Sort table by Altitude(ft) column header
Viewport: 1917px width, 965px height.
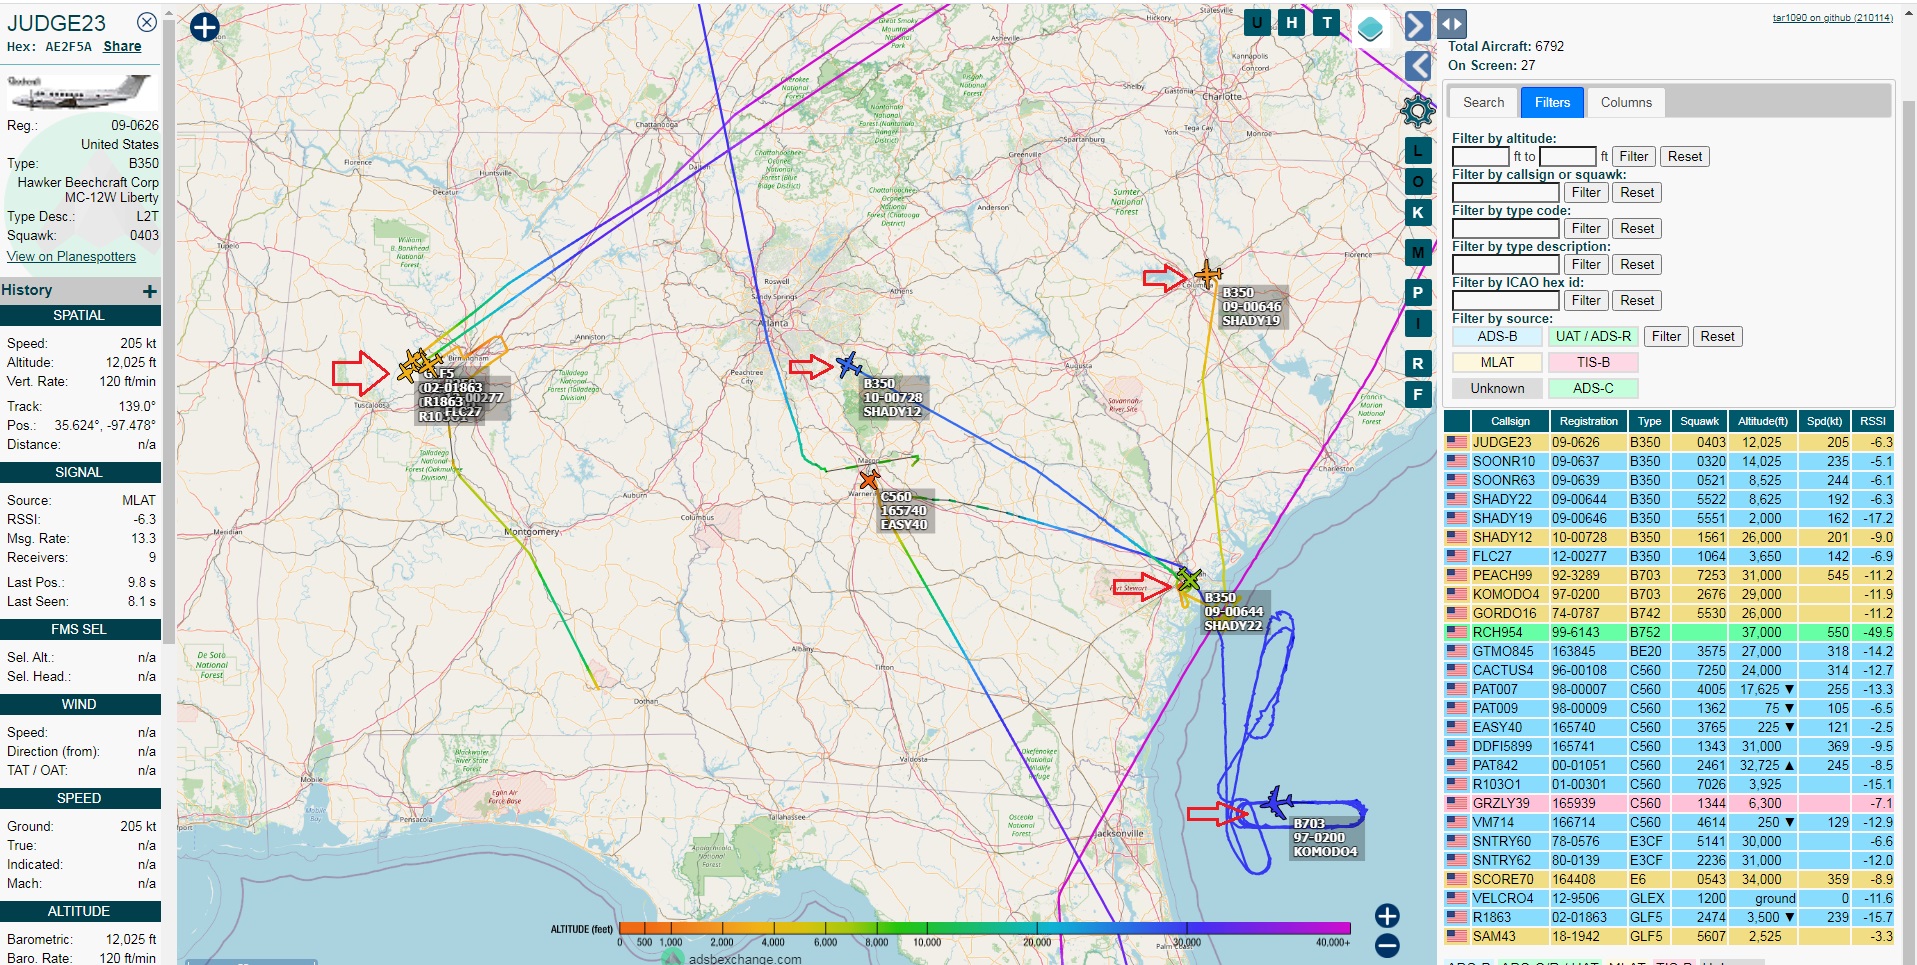point(1762,421)
